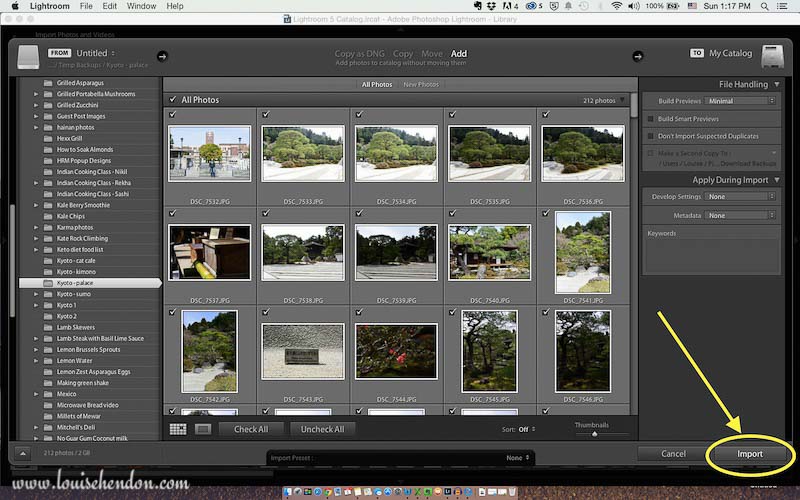Open the Apple menu icon
Viewport: 800px width, 500px height.
pyautogui.click(x=15, y=6)
